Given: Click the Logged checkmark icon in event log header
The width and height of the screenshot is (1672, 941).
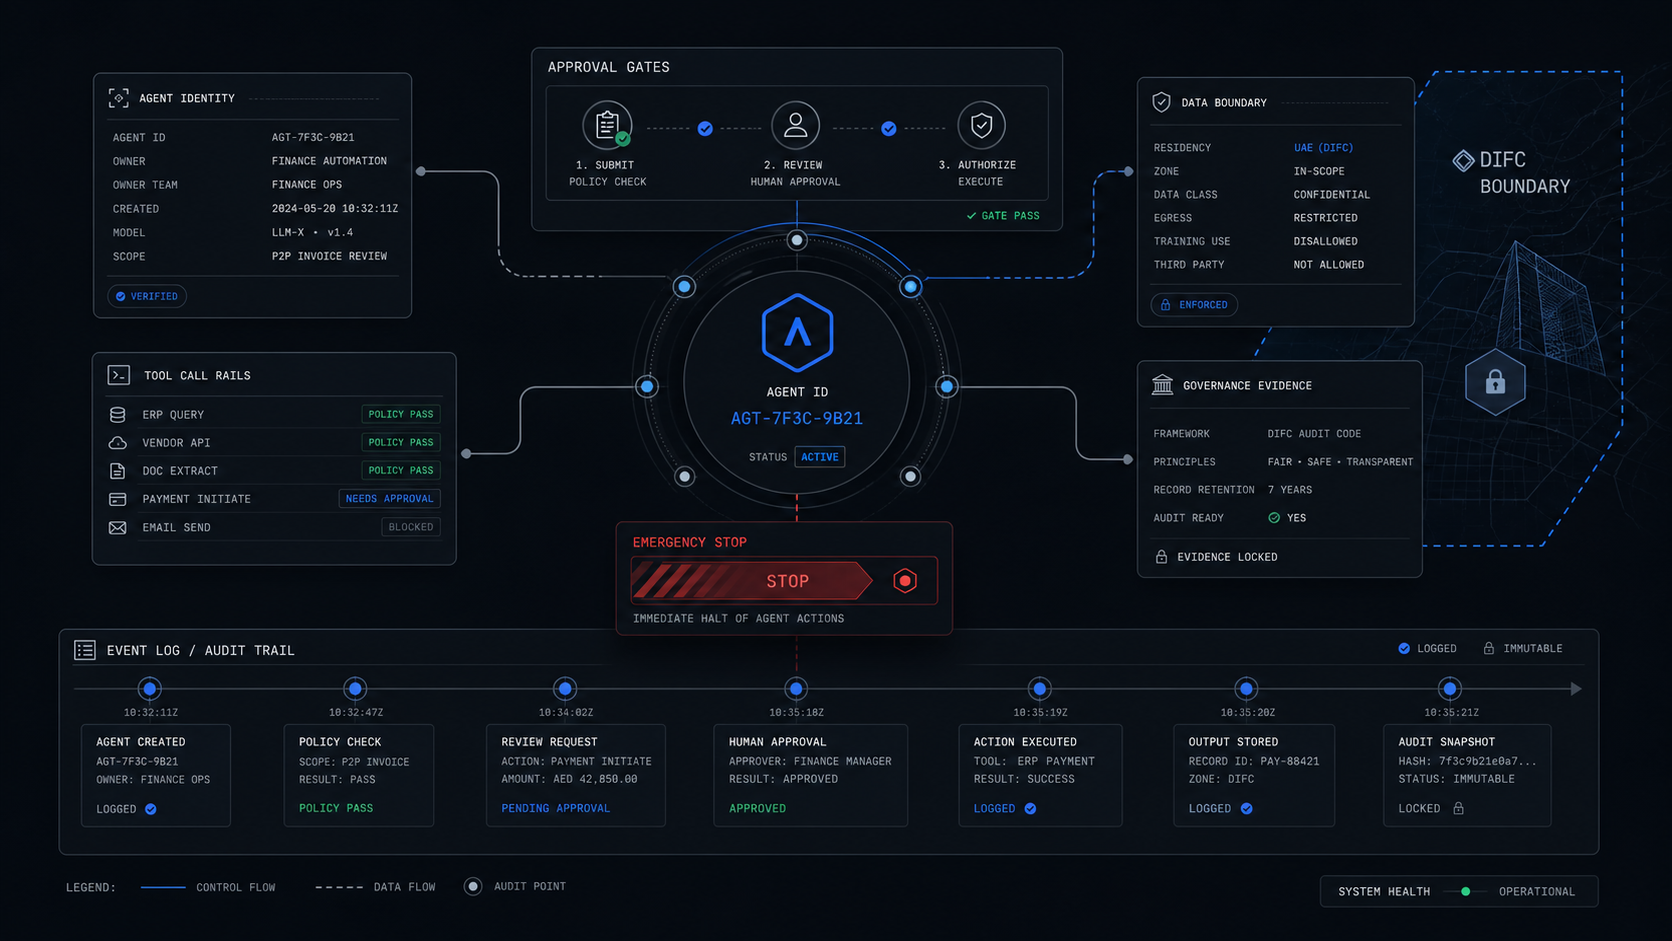Looking at the screenshot, I should 1404,648.
